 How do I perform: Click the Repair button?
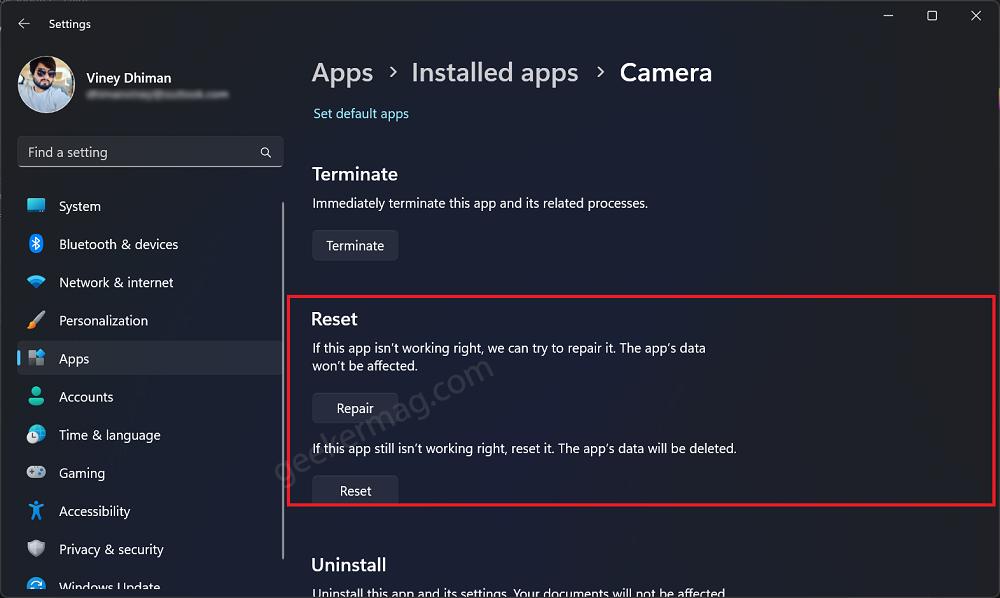click(x=355, y=408)
